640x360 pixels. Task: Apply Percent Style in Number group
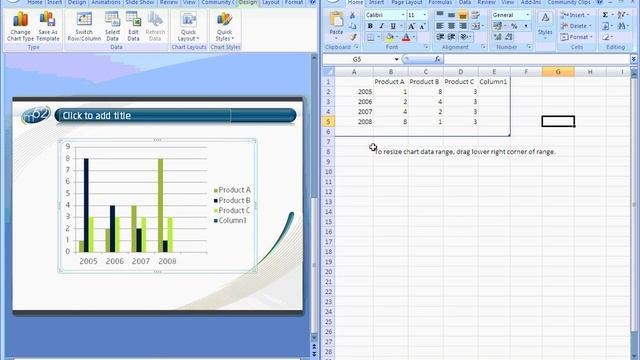pos(514,26)
